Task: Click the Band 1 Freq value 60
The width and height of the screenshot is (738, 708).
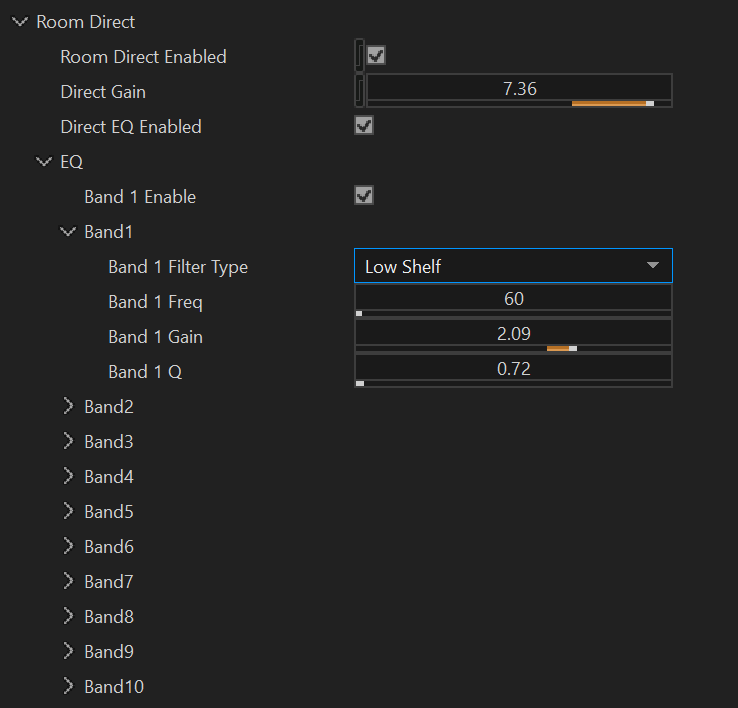Action: 513,298
